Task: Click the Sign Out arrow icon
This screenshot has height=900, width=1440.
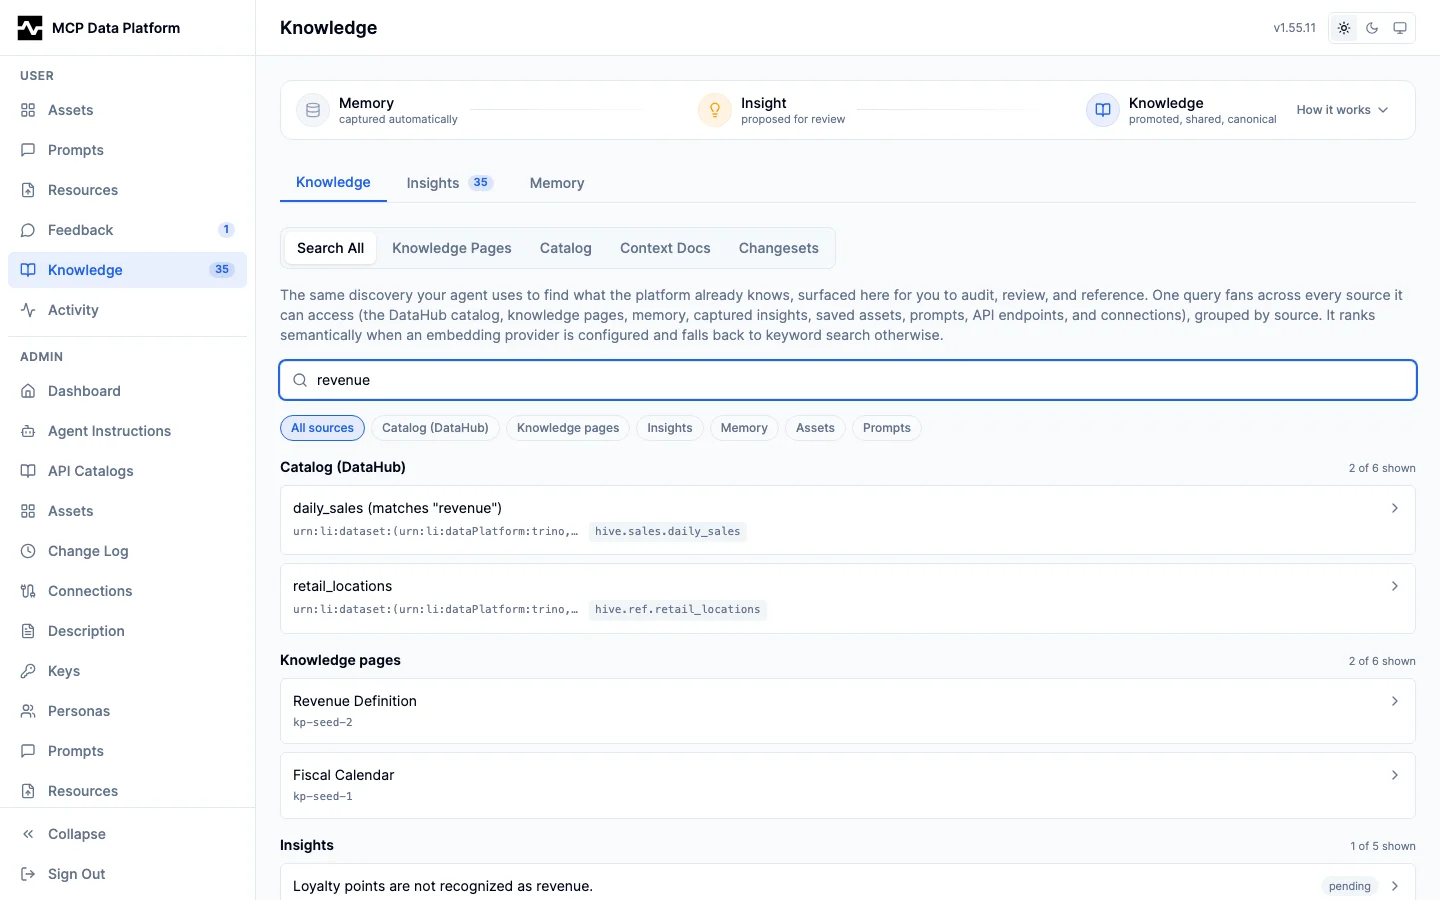Action: point(28,874)
